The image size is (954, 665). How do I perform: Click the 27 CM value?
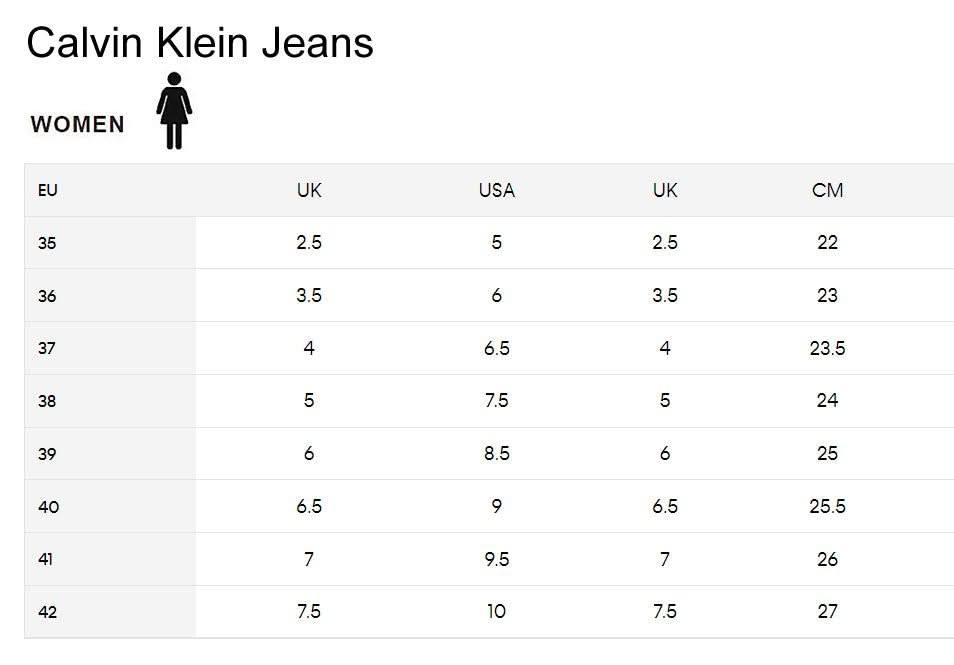pos(827,611)
